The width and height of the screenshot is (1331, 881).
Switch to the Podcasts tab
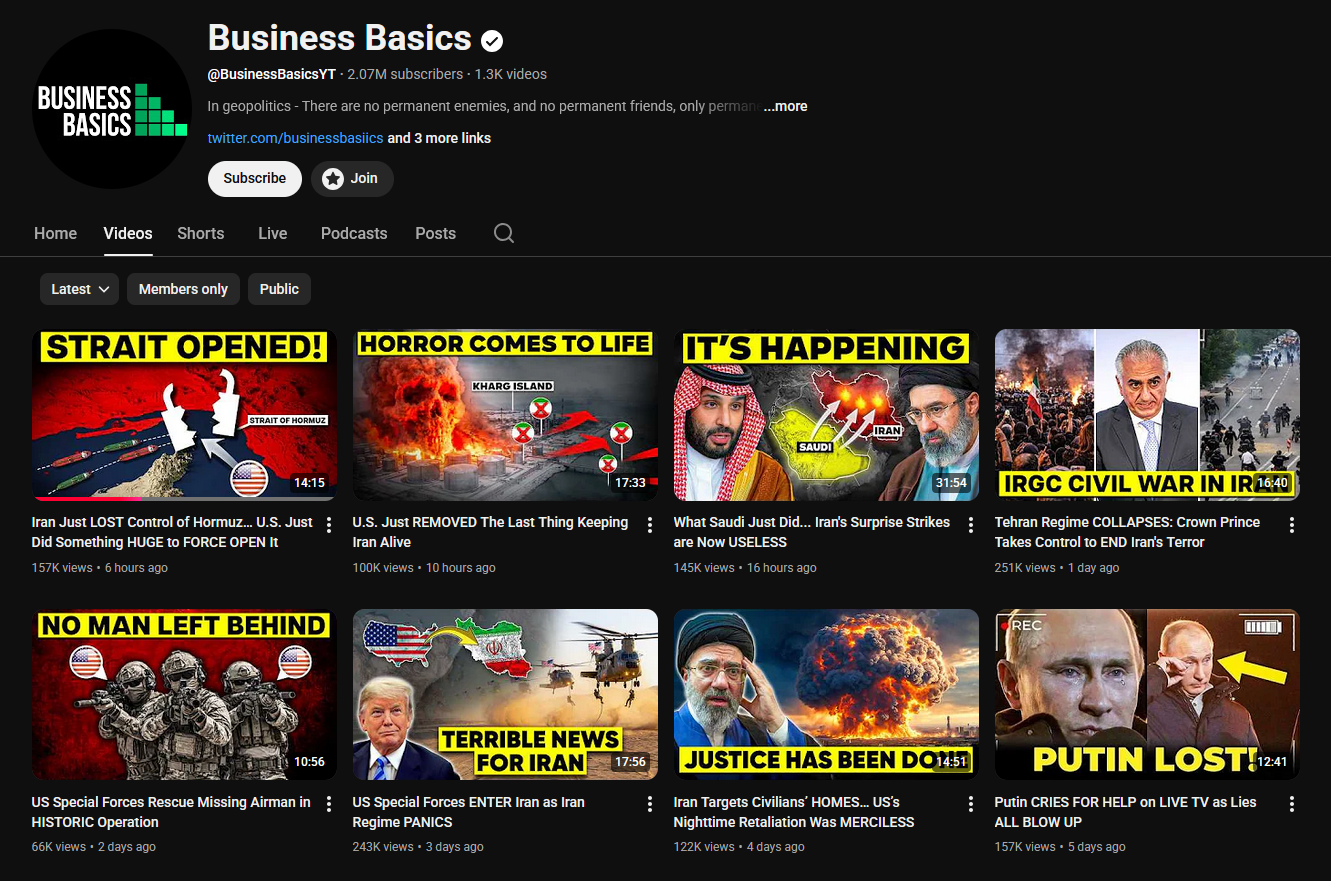pos(354,233)
